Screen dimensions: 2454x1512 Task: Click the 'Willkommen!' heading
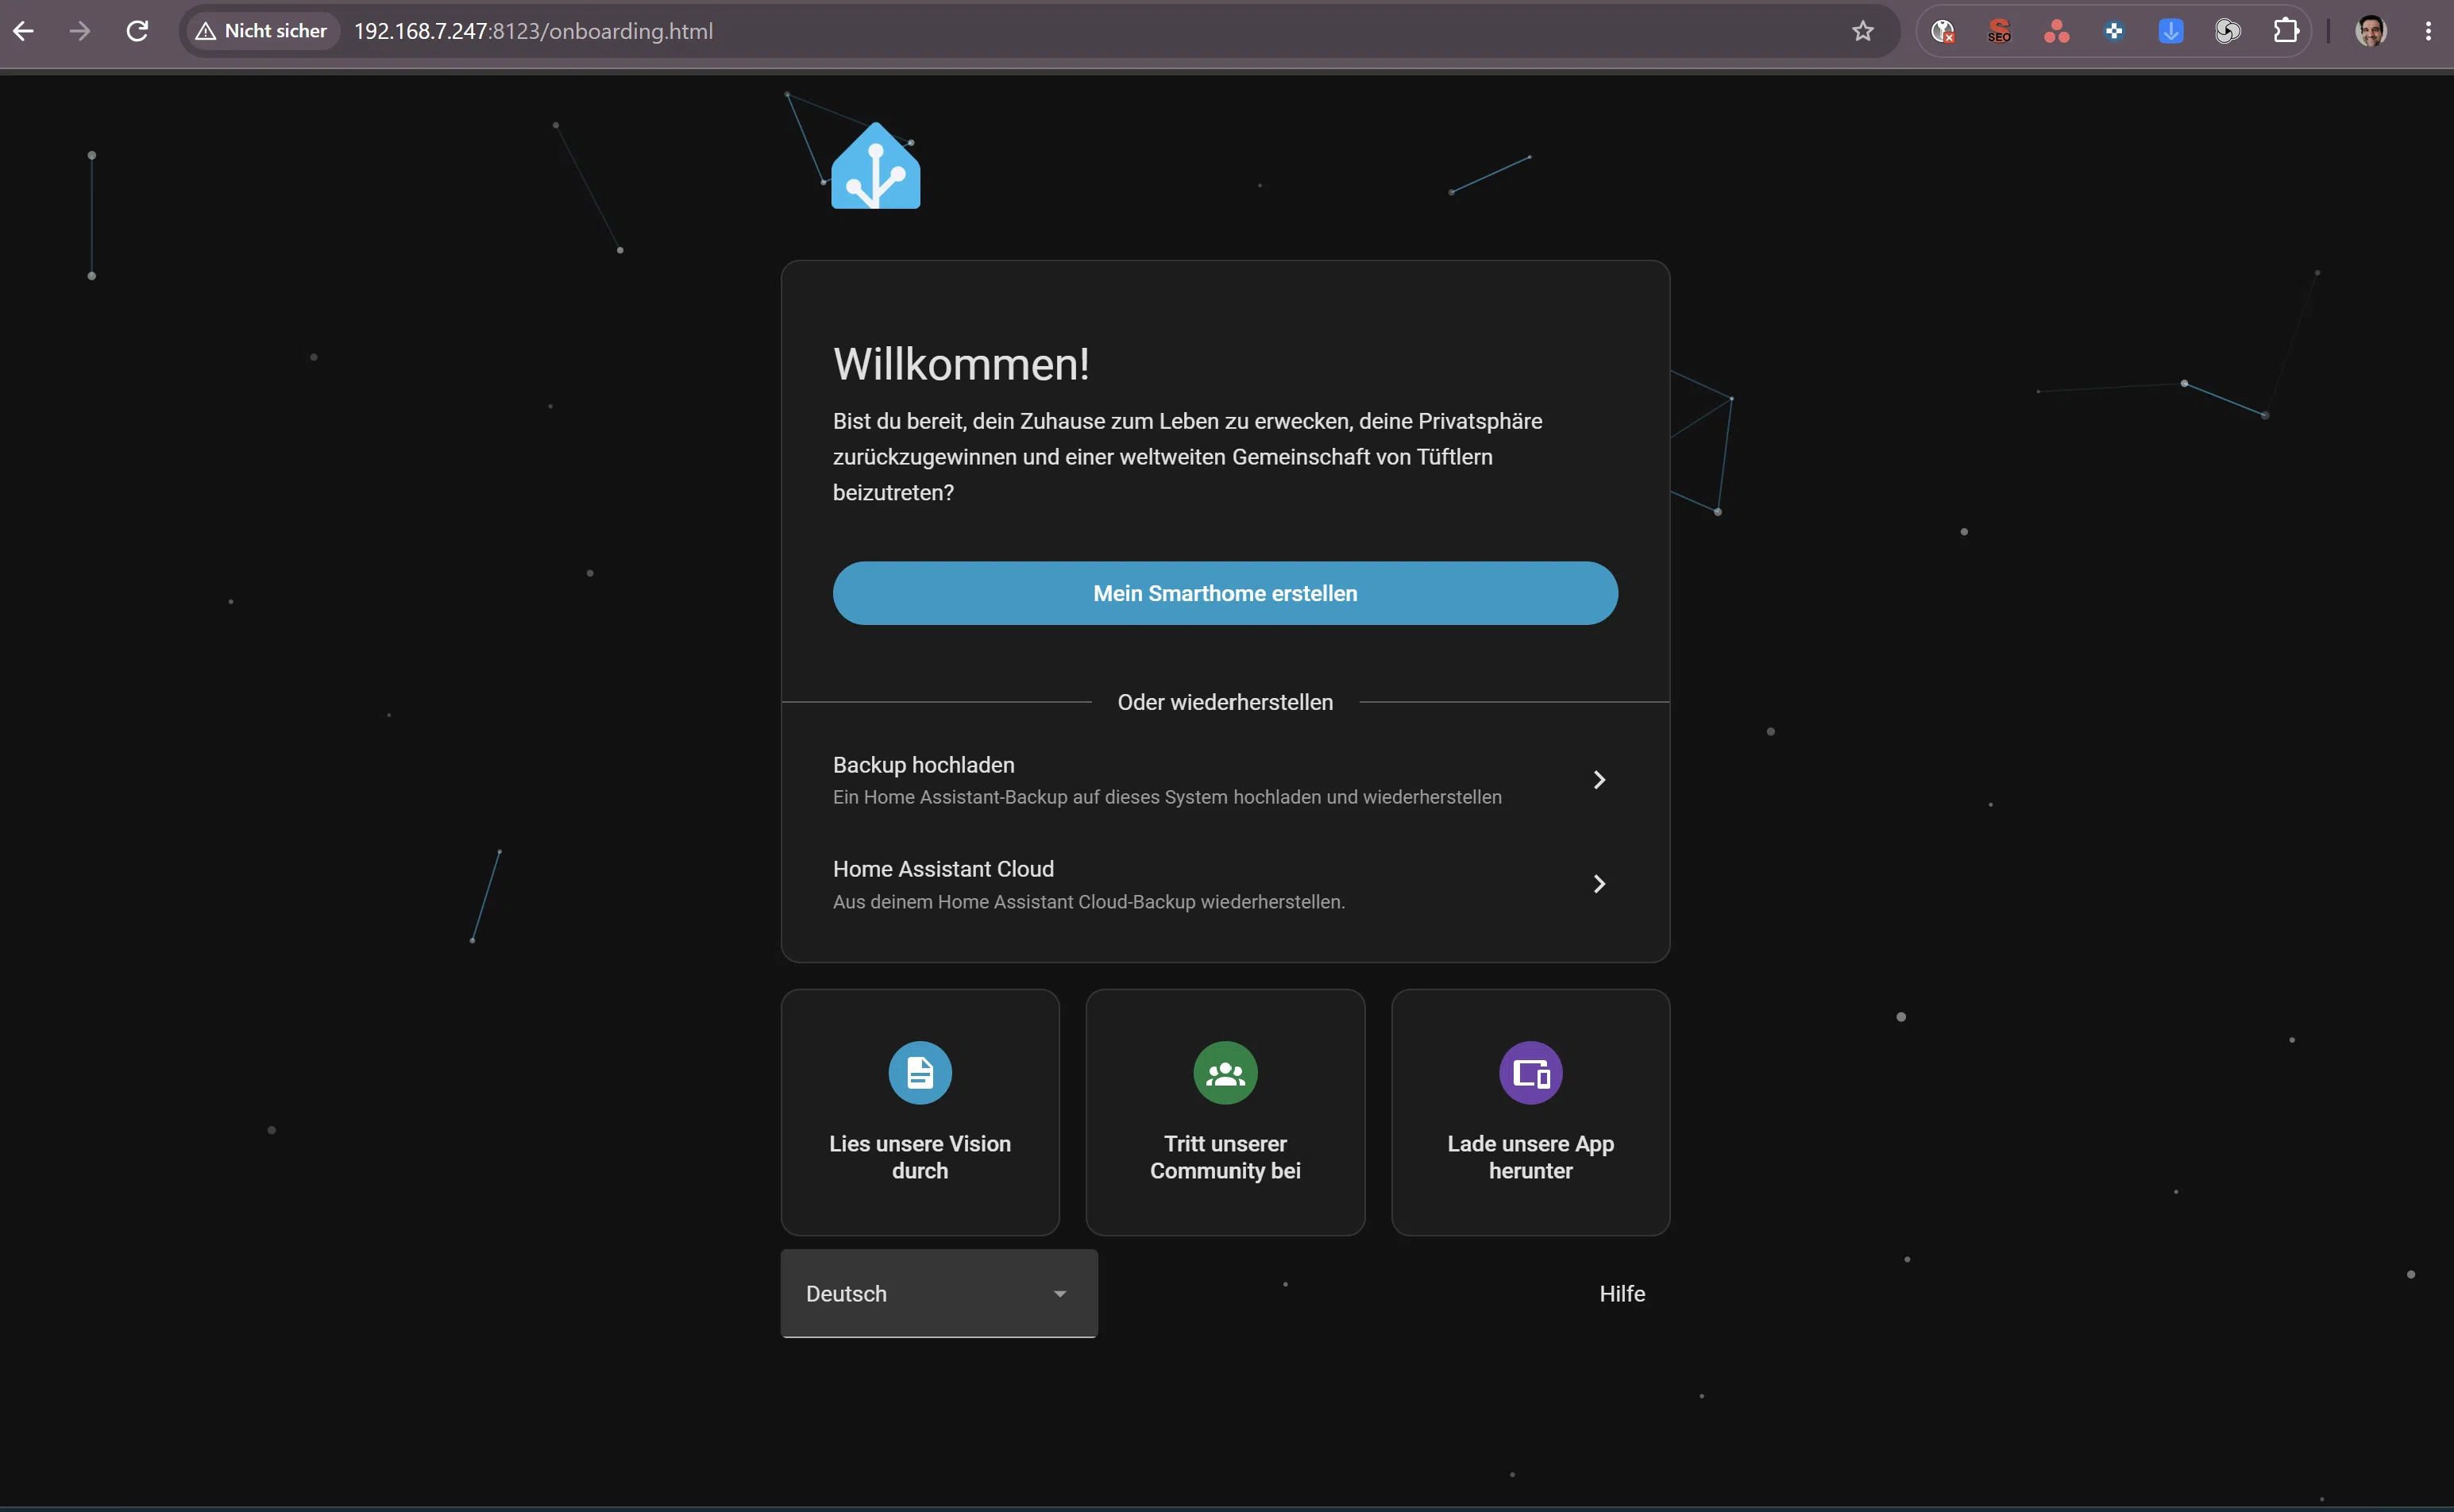pos(961,364)
